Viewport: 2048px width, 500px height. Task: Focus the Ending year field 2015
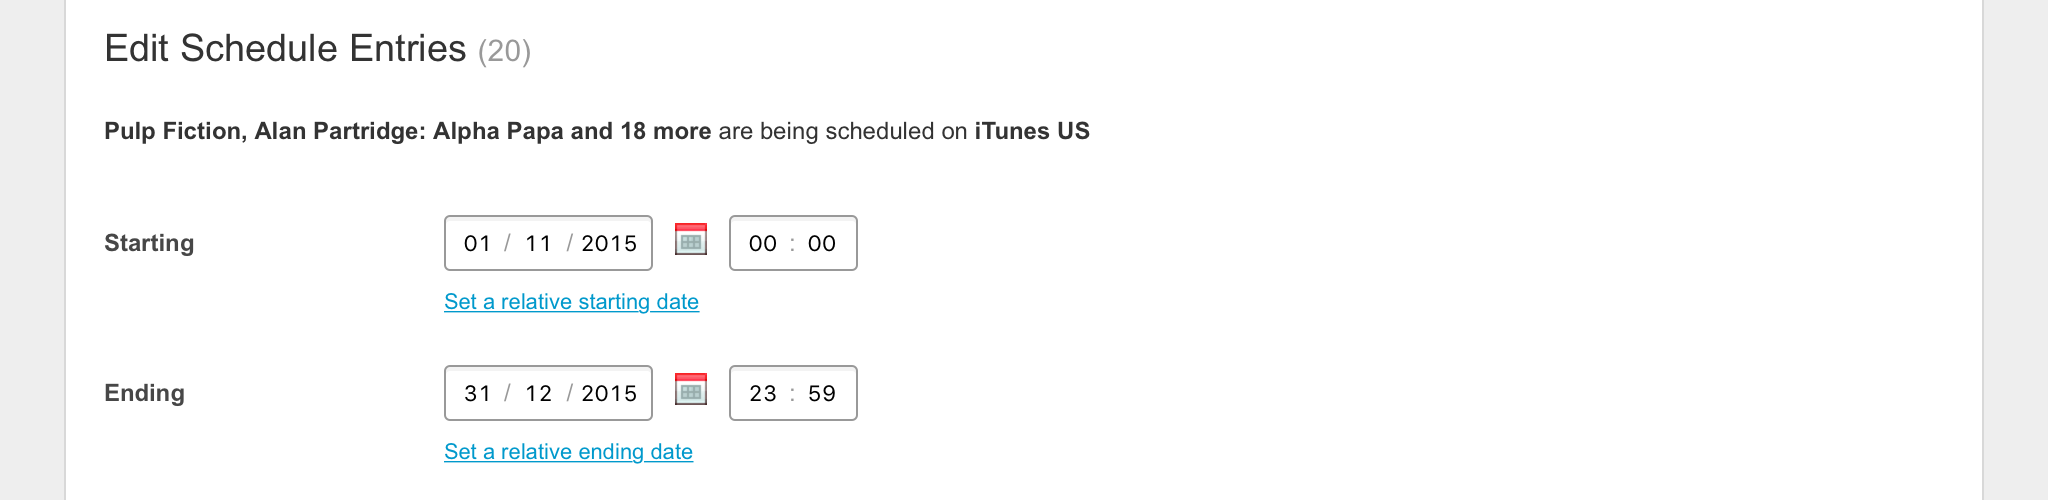tap(609, 394)
